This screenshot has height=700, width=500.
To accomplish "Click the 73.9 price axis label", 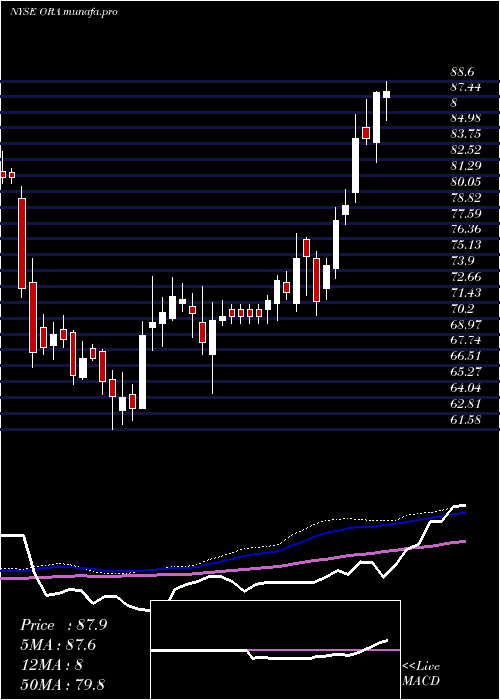I will point(462,261).
